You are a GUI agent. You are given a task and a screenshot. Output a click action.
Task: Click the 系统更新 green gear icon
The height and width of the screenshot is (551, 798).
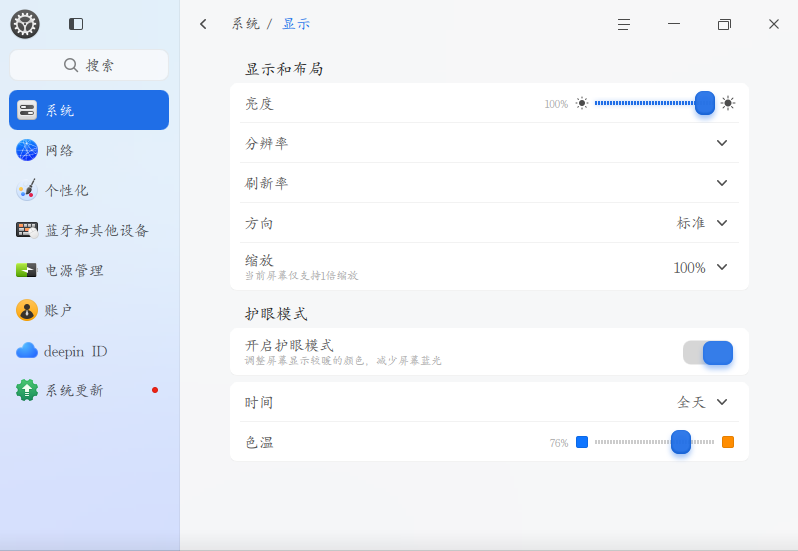27,390
